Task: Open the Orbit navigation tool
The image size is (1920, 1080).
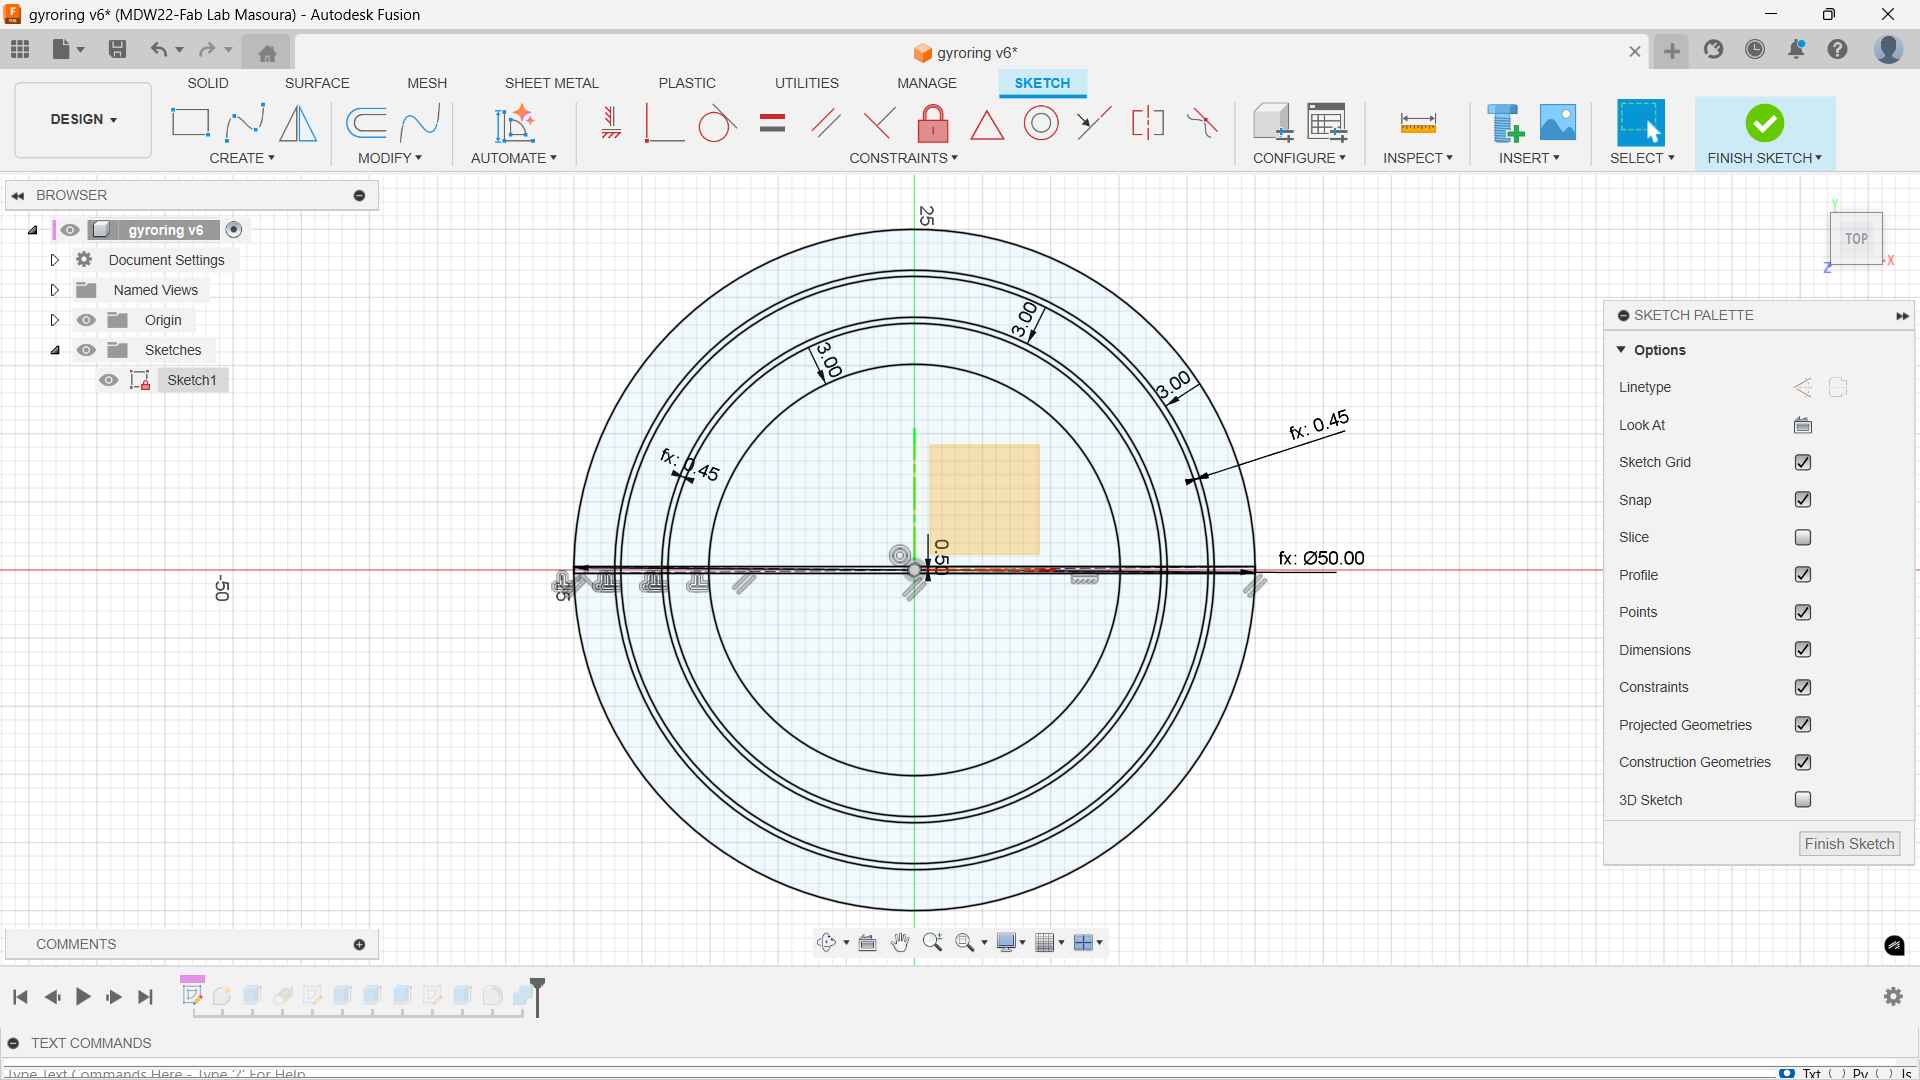Action: (826, 943)
